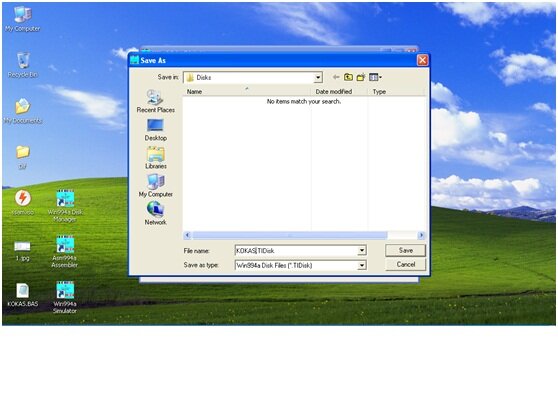Select the Asm994a Assembler shortcut
Image resolution: width=558 pixels, height=403 pixels.
pyautogui.click(x=65, y=251)
